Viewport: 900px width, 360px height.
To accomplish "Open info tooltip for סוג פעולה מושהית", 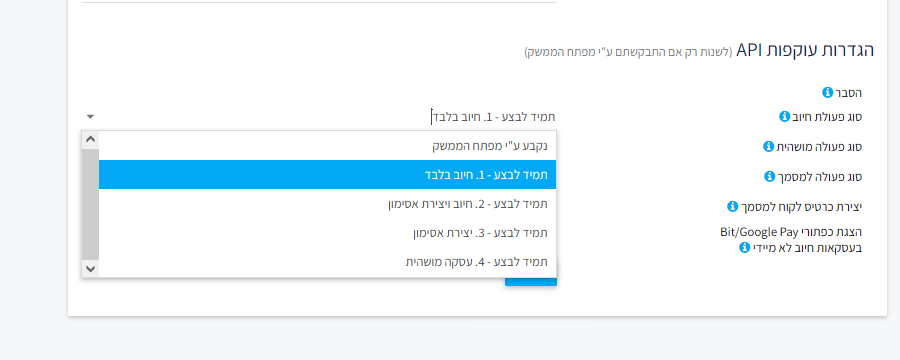I will [768, 146].
